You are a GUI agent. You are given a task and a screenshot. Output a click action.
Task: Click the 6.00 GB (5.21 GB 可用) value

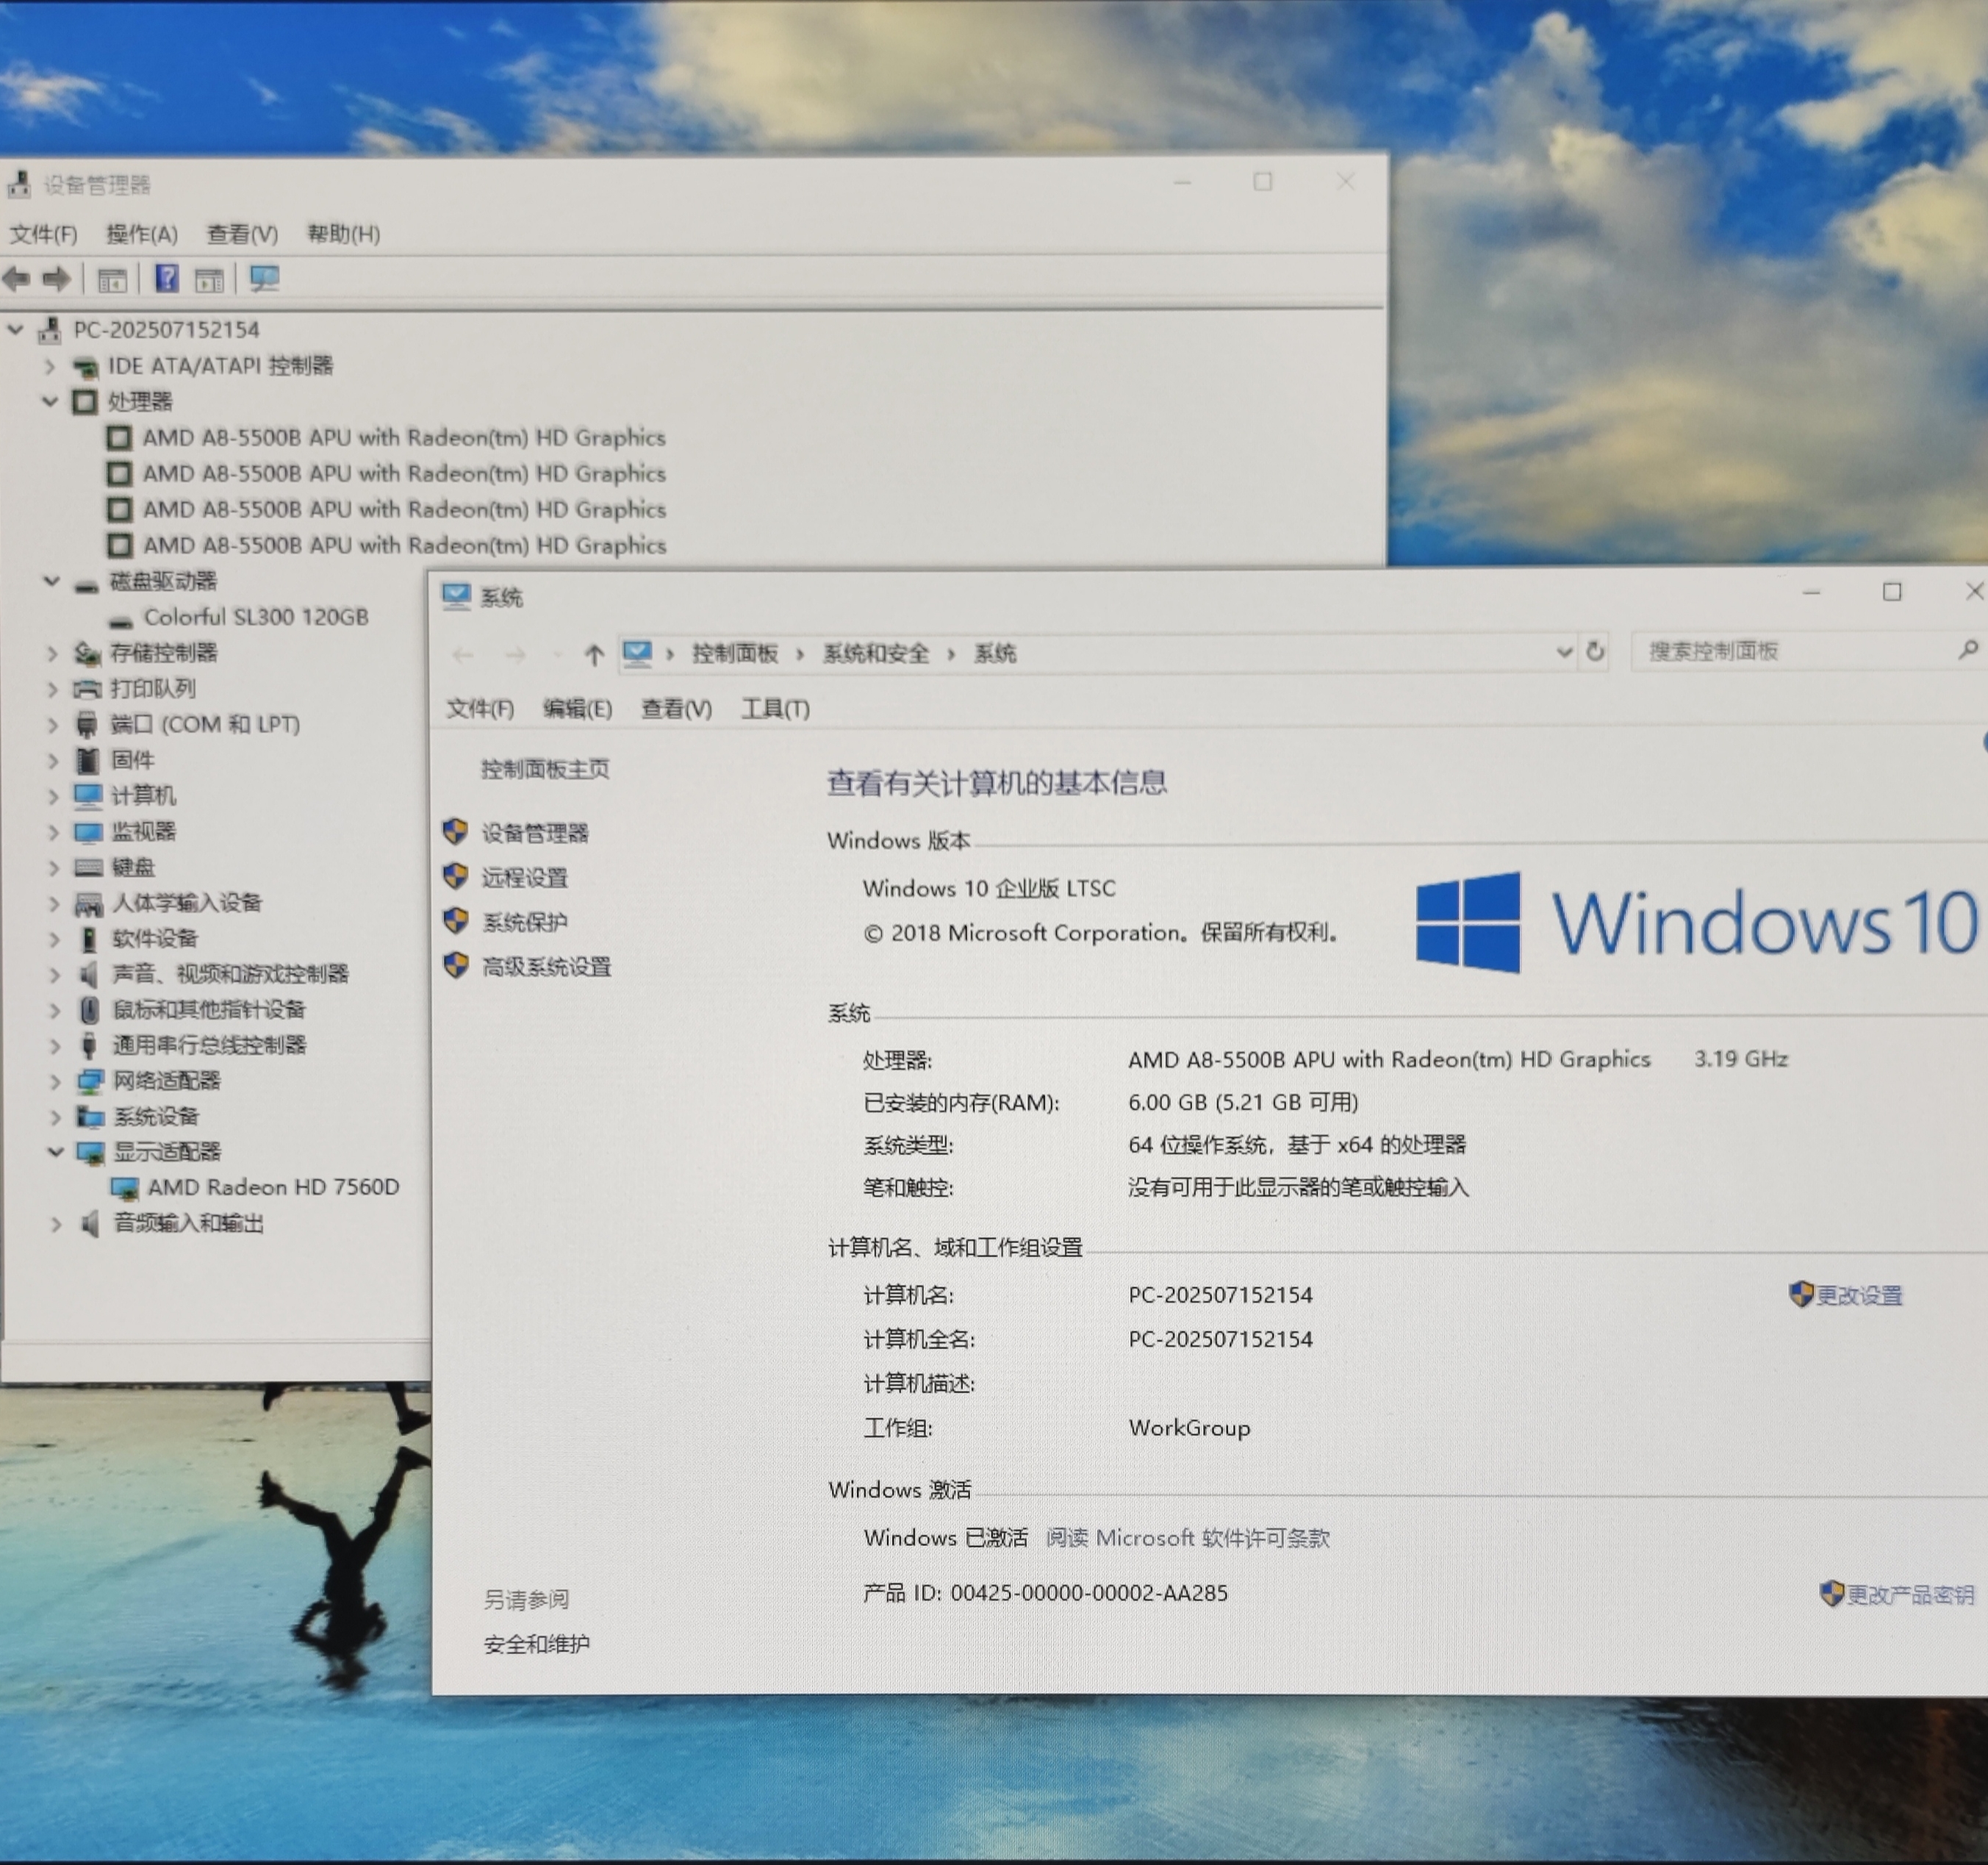pos(1243,1102)
